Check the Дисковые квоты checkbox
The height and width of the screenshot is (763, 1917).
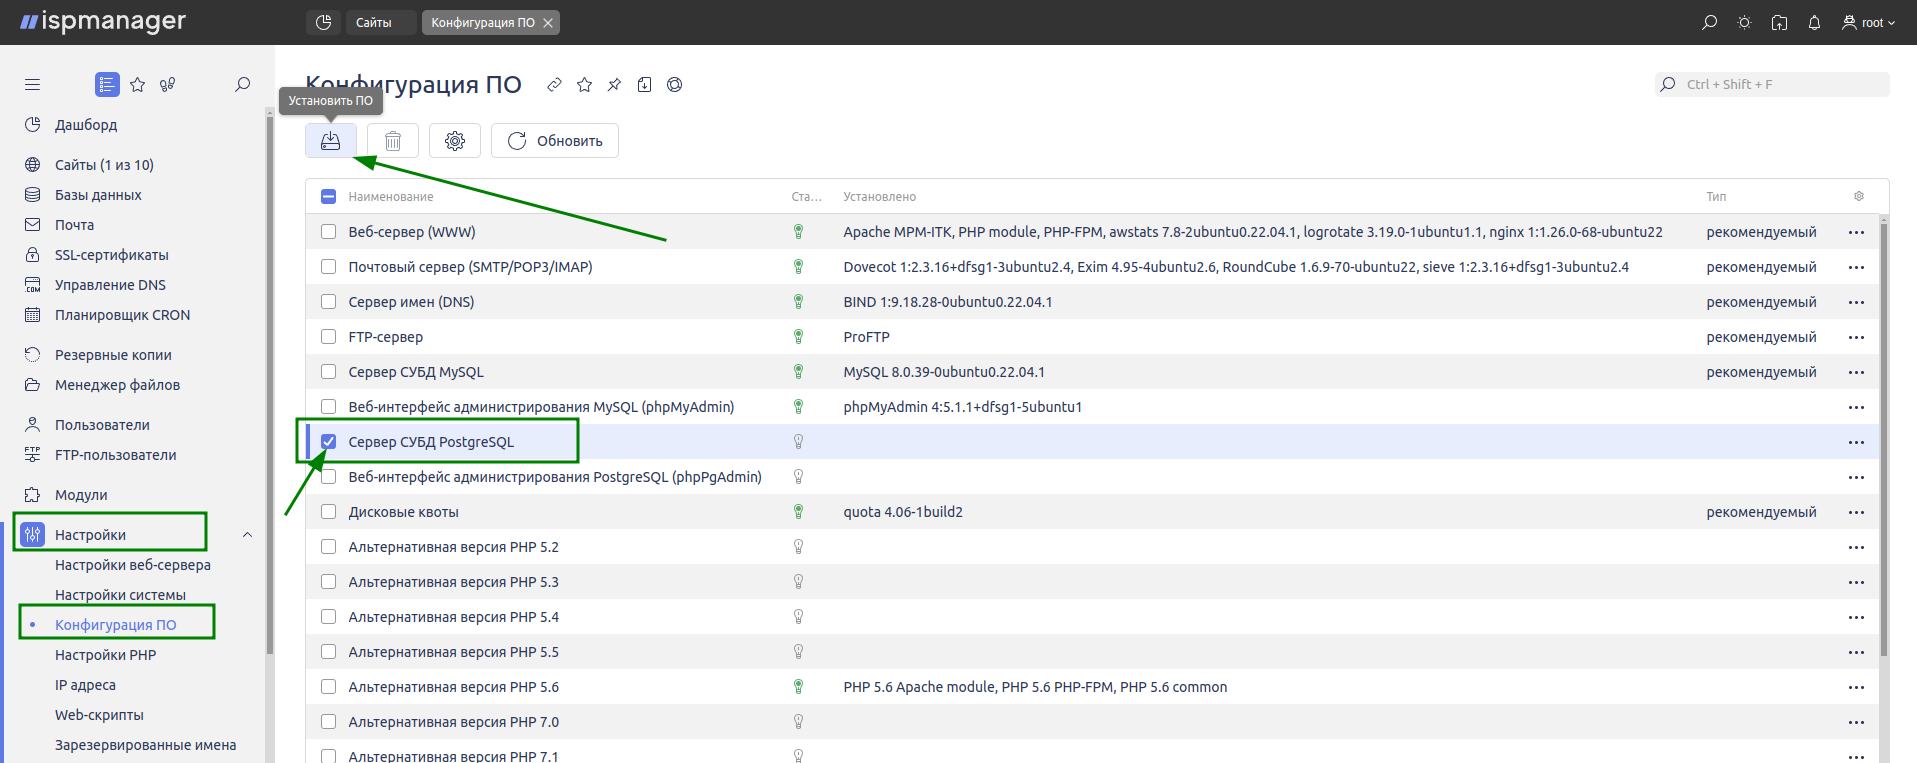click(328, 511)
